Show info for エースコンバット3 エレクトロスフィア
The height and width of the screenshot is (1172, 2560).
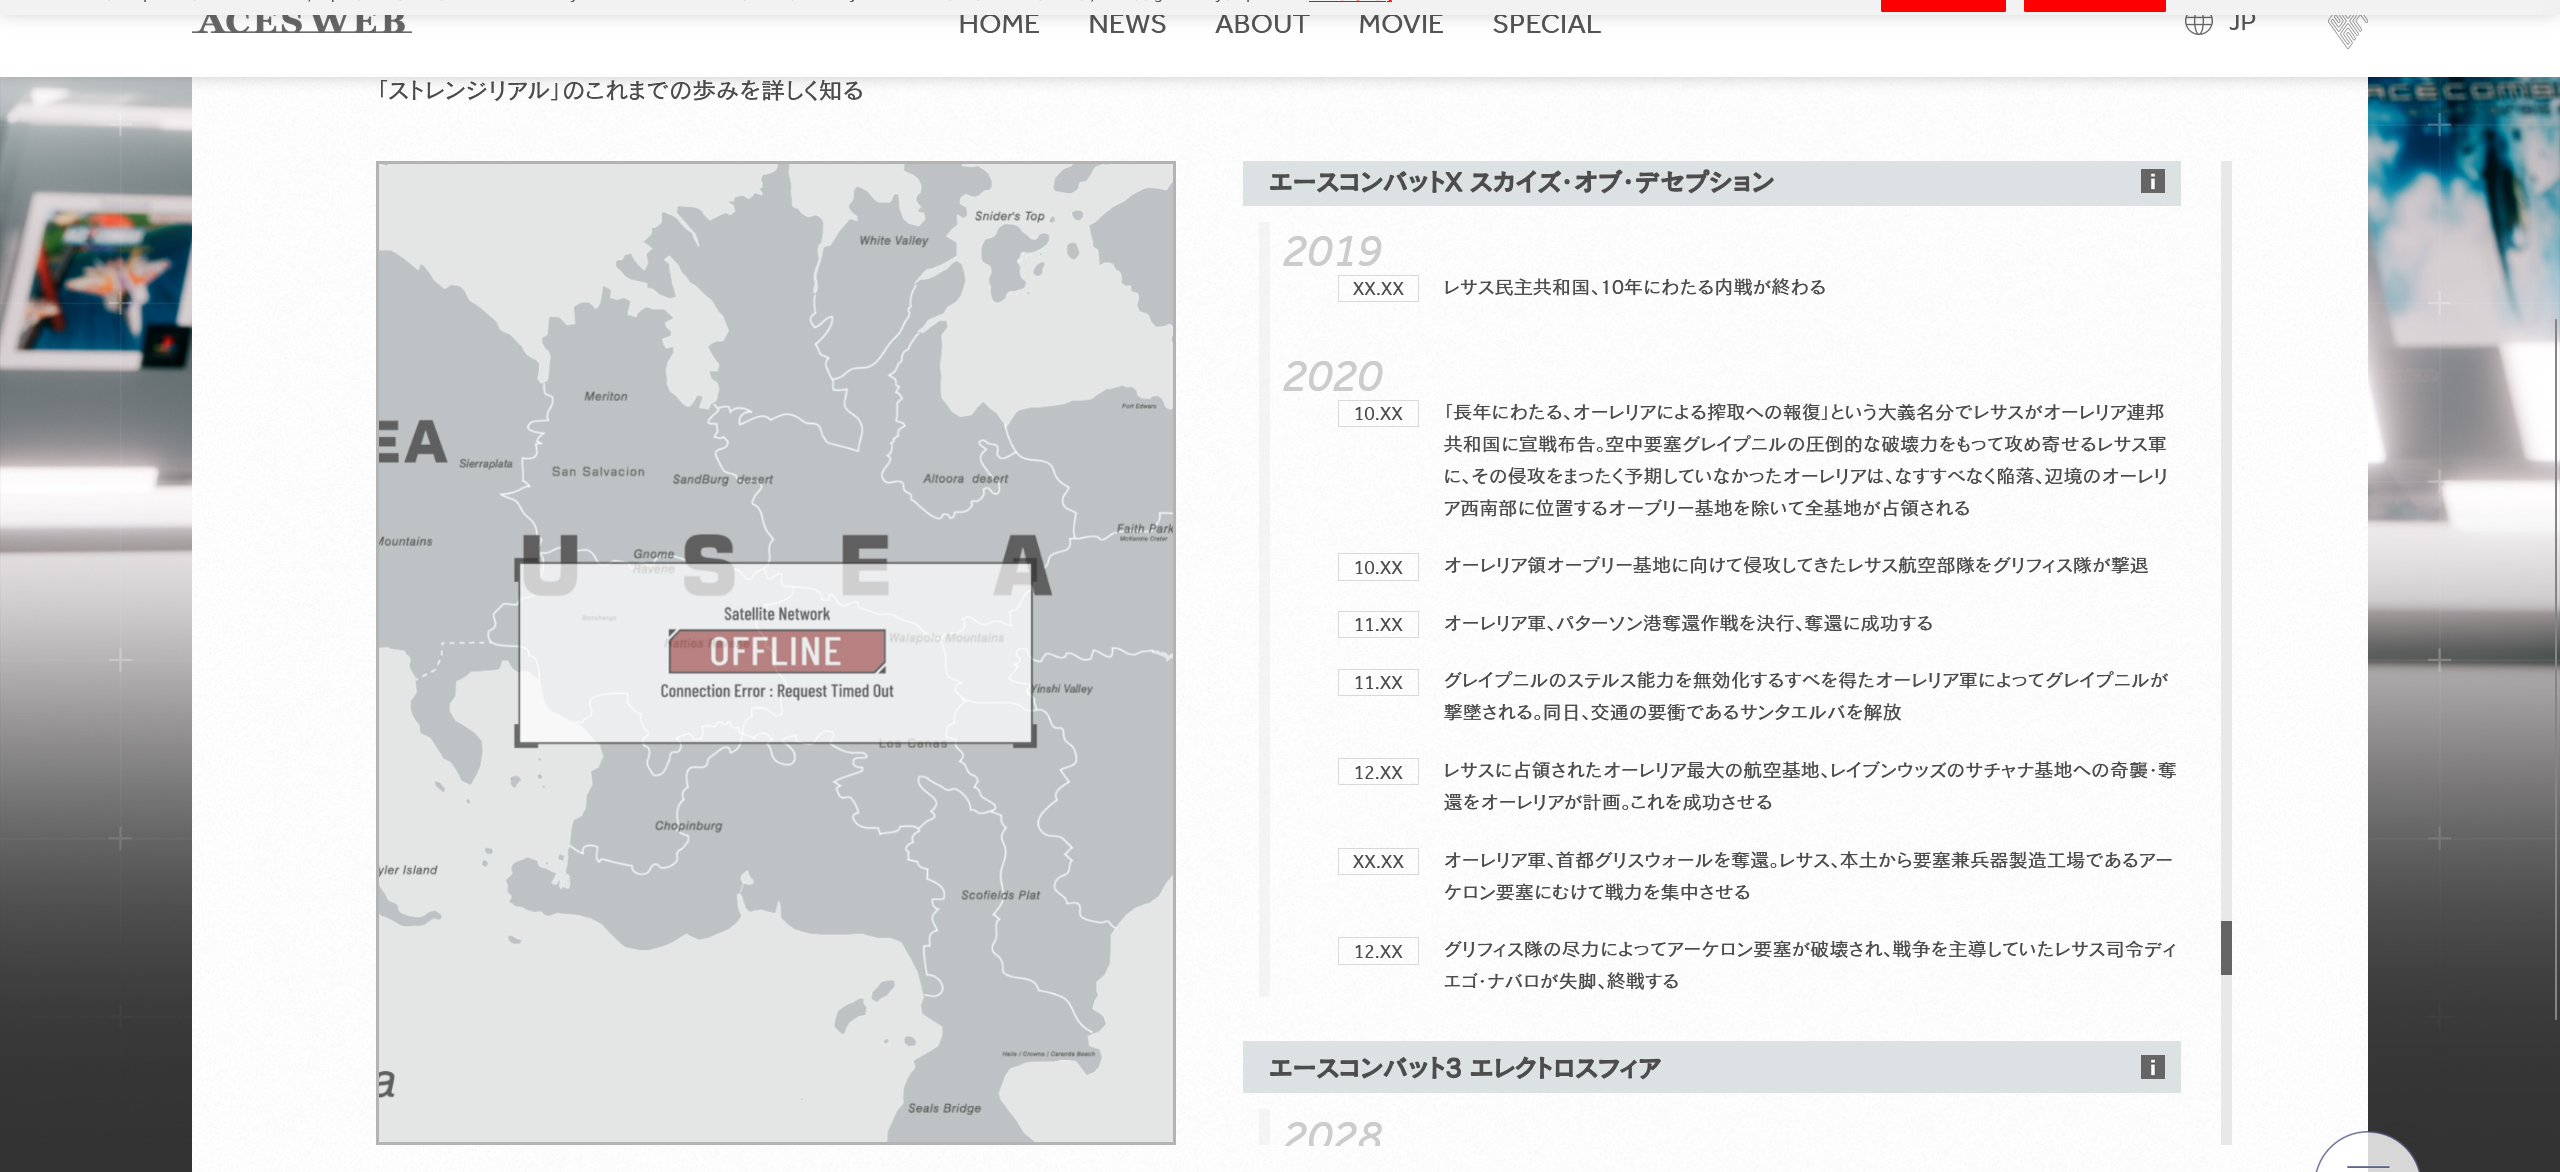coord(2152,1067)
